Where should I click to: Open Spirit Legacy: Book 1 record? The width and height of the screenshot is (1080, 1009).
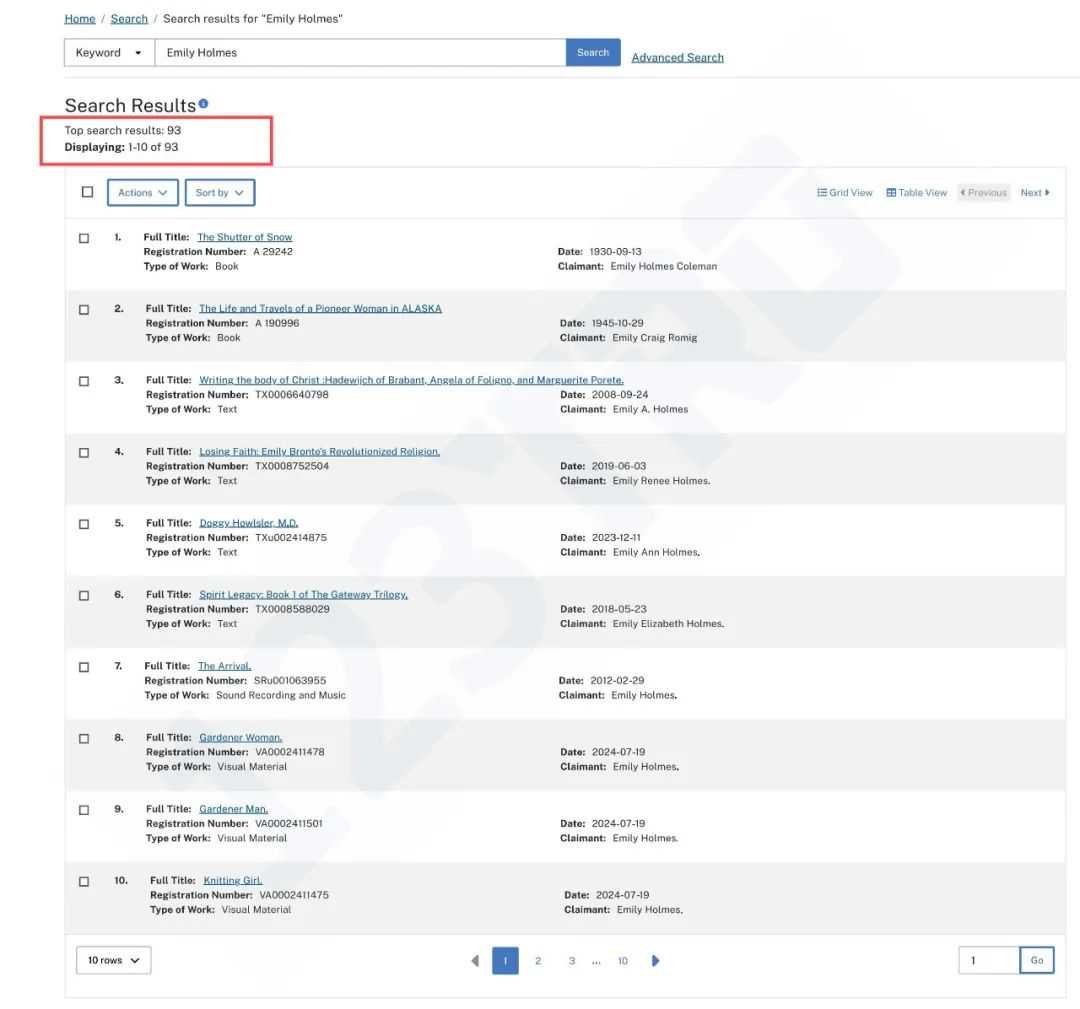coord(304,594)
